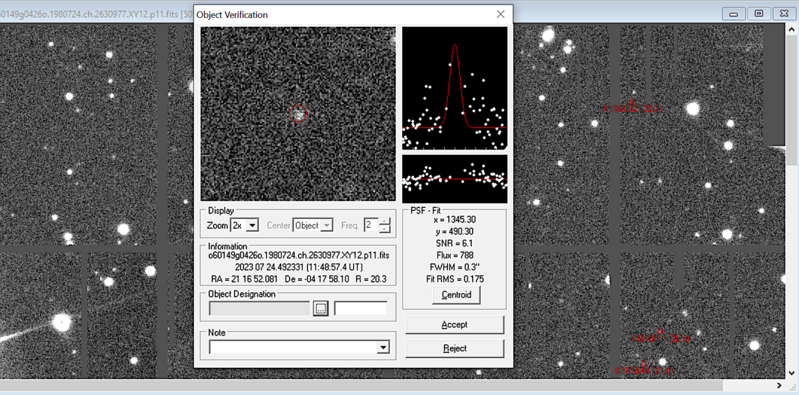
Task: Click the SNR = 6.1 value
Action: pos(455,244)
